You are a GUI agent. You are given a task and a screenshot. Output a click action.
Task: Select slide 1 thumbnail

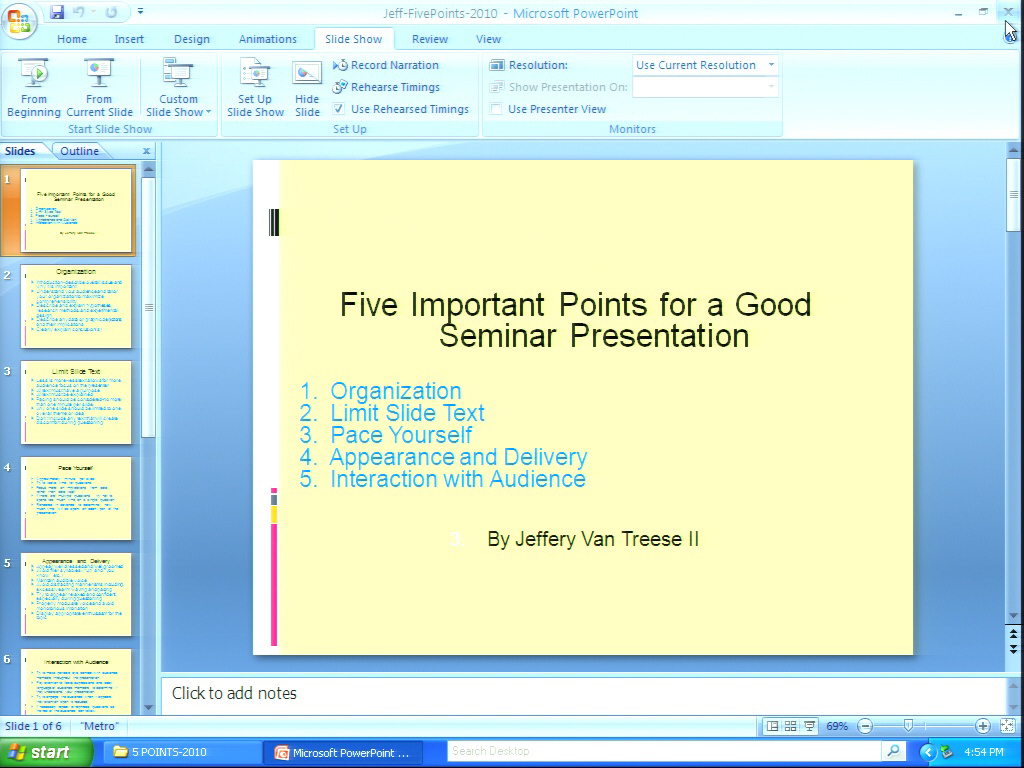76,210
